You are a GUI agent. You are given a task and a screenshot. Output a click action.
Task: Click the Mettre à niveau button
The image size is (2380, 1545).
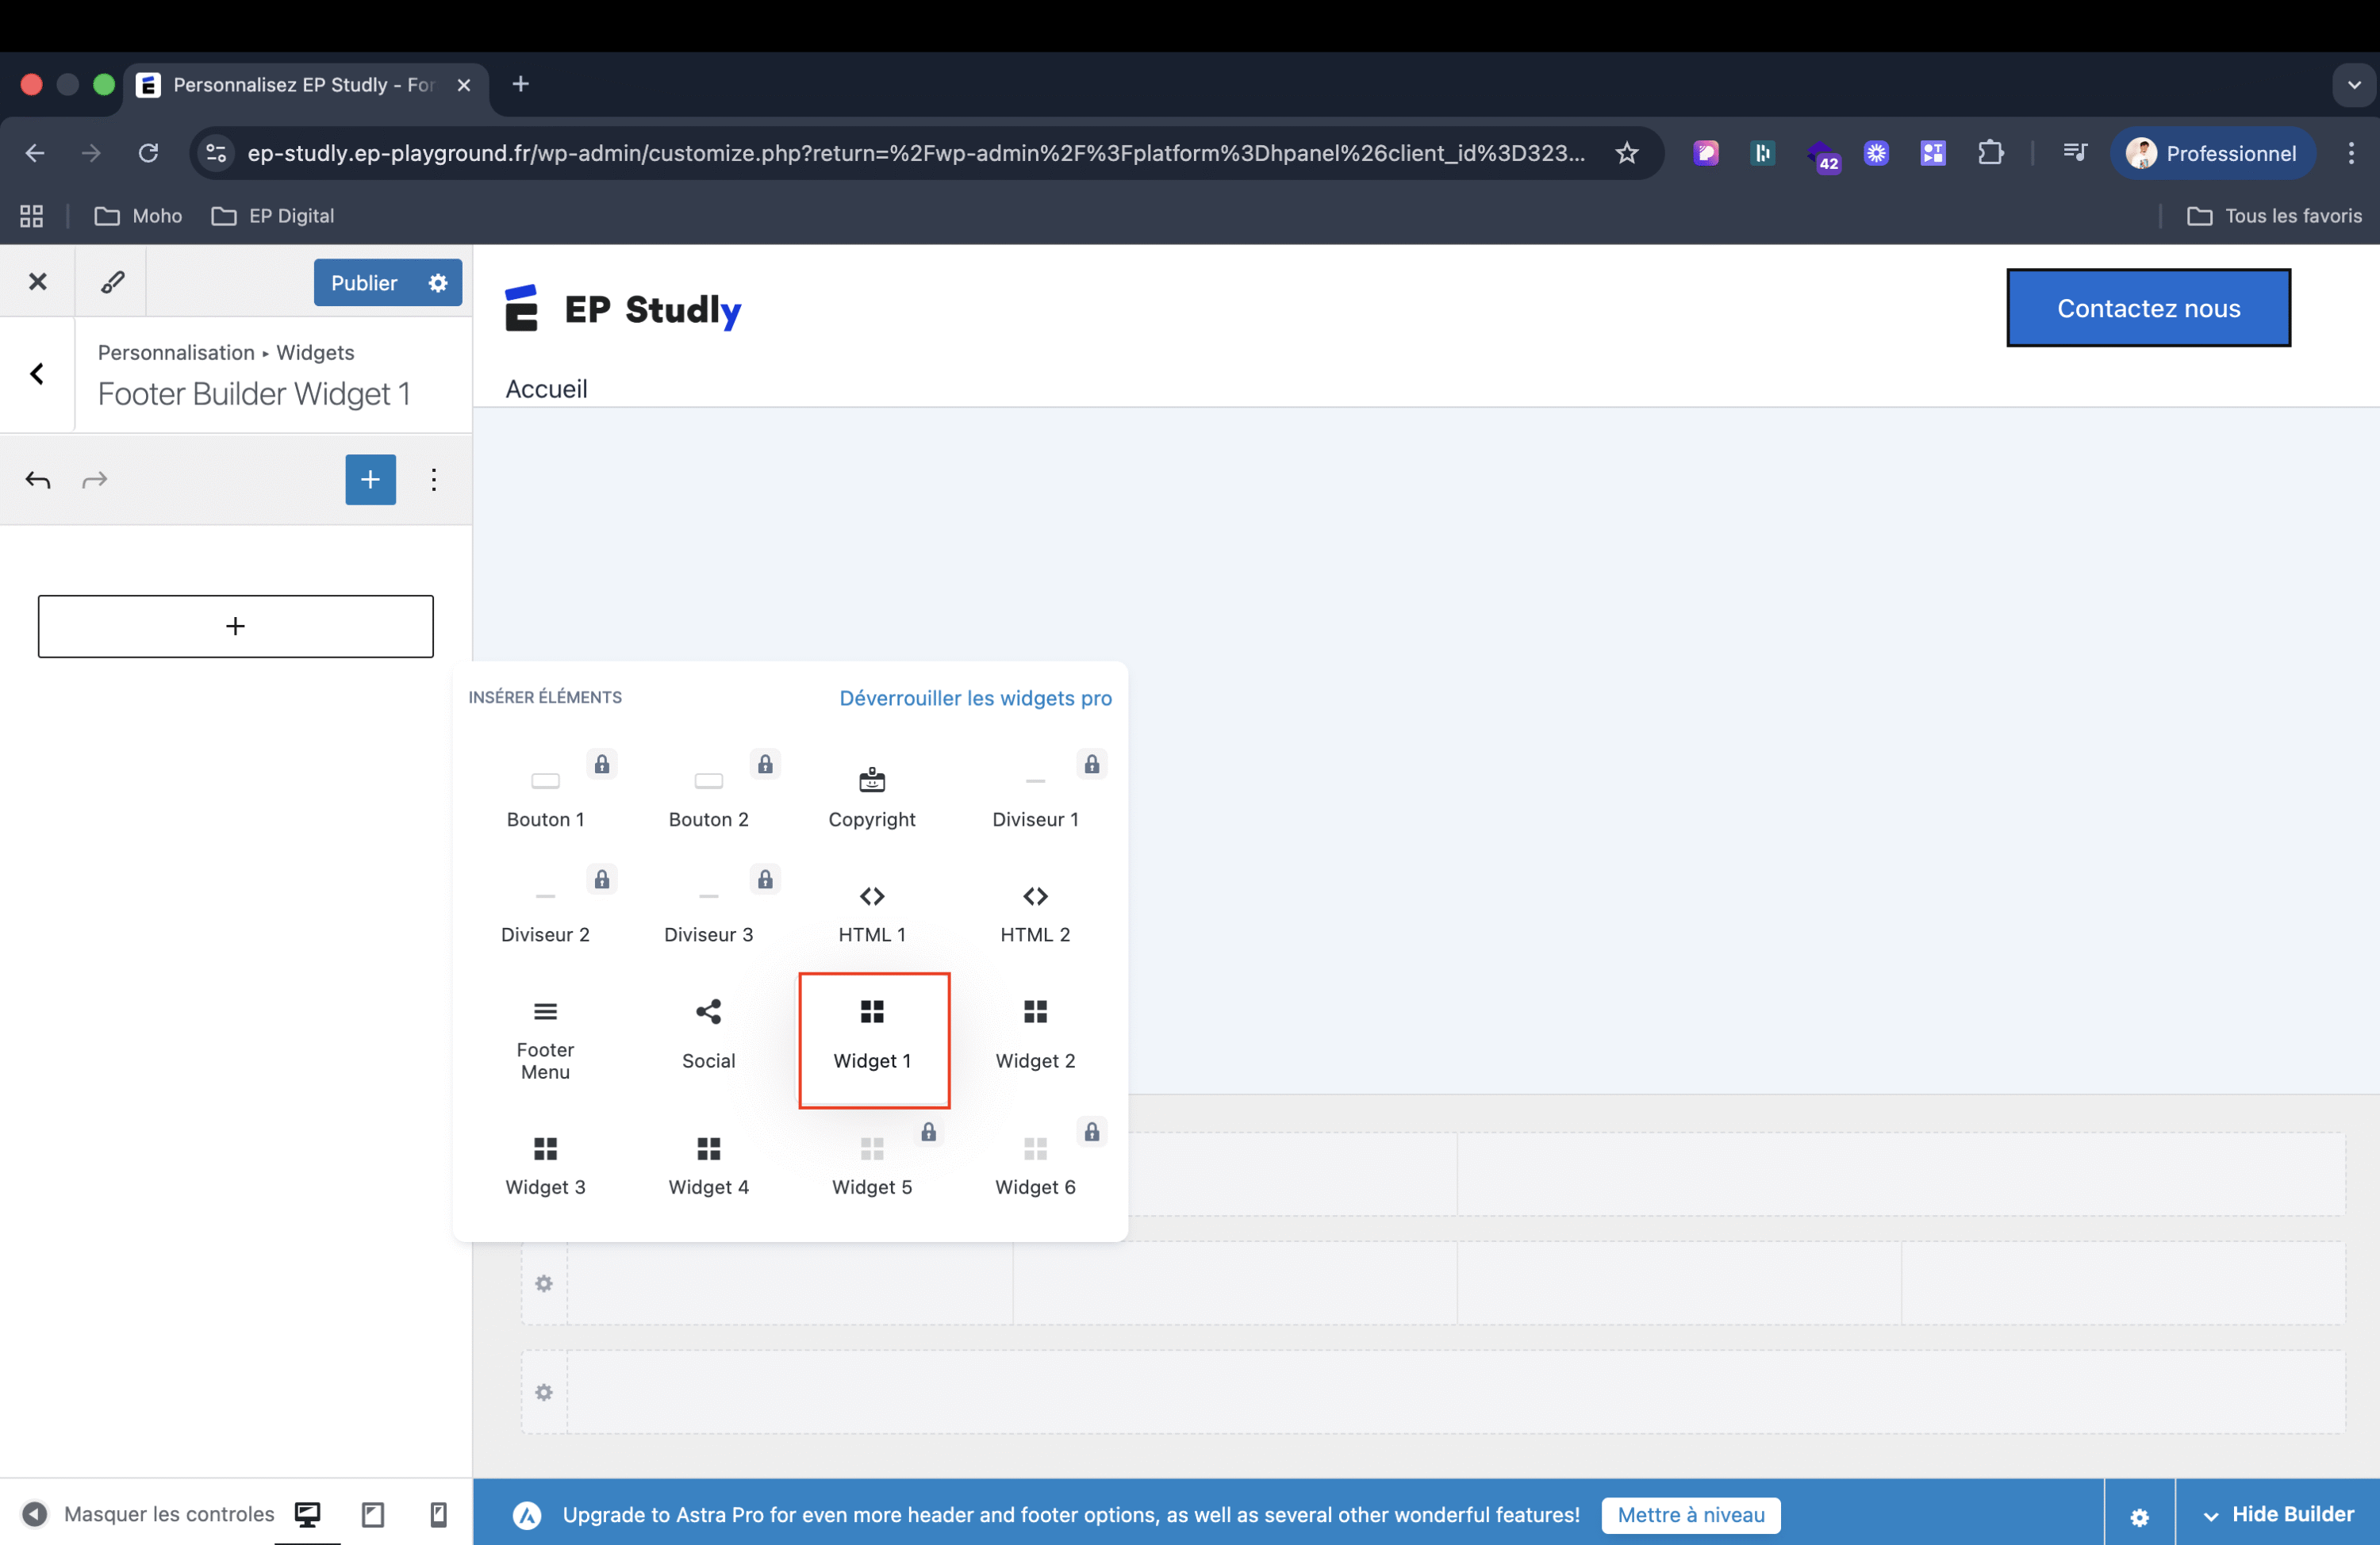point(1690,1514)
